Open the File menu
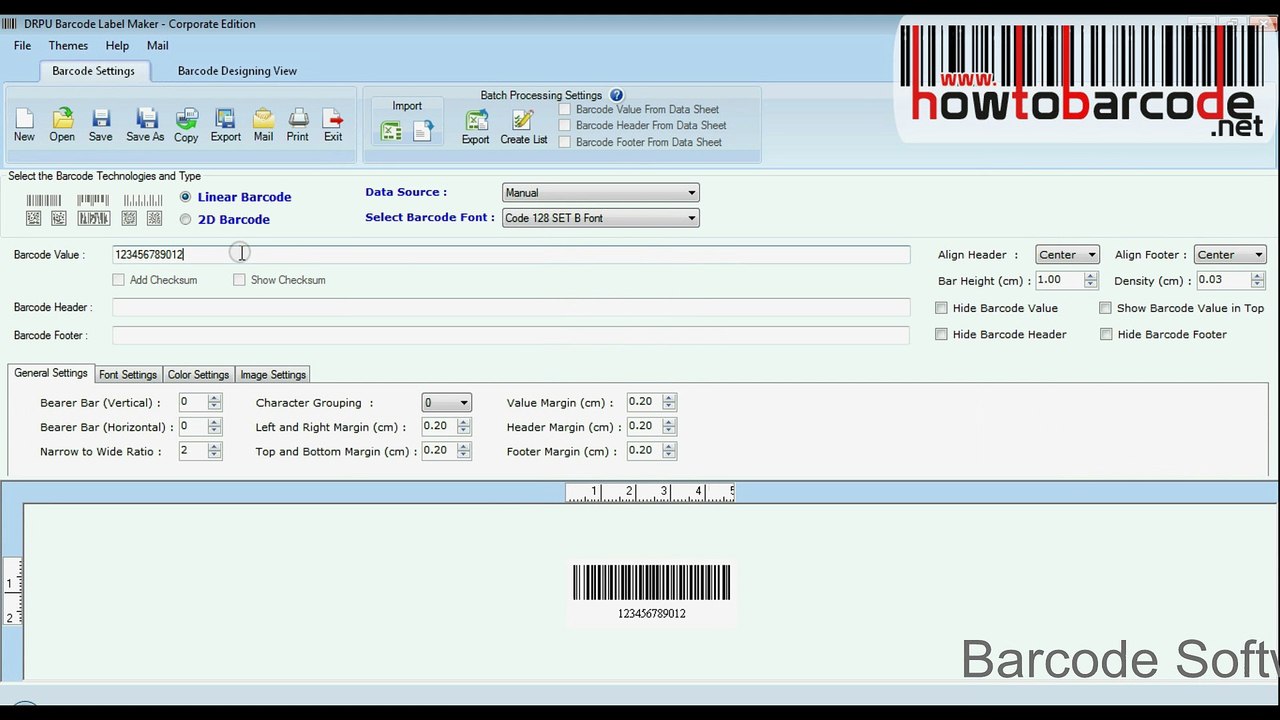The image size is (1280, 720). [x=22, y=45]
